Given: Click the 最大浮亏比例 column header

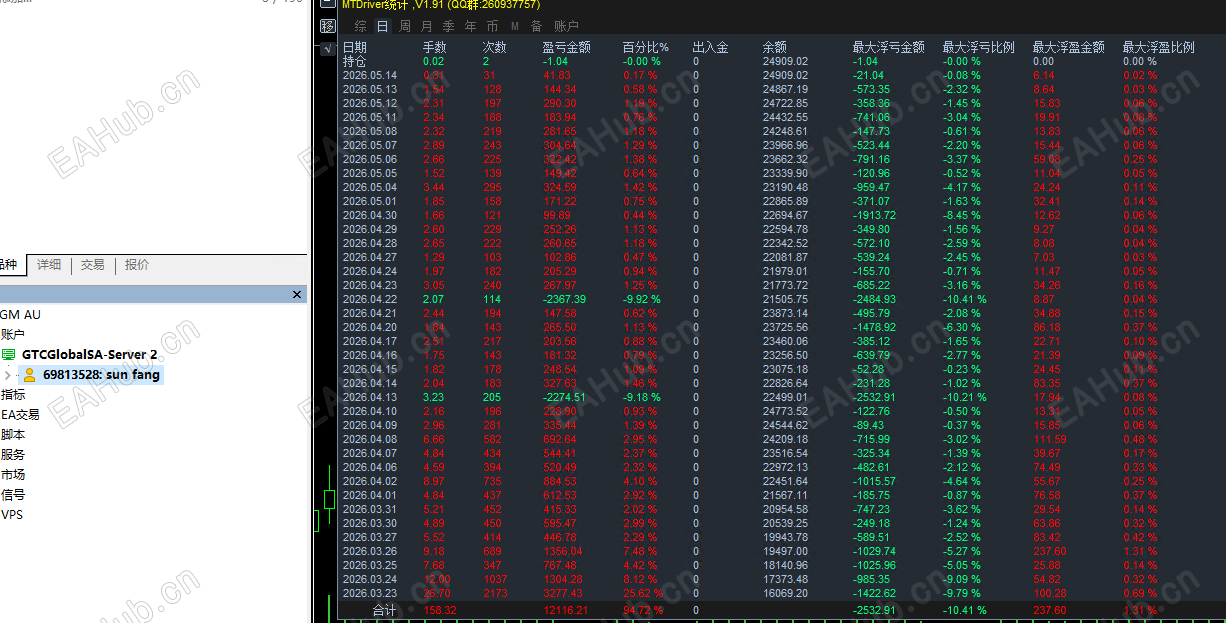Looking at the screenshot, I should coord(979,47).
